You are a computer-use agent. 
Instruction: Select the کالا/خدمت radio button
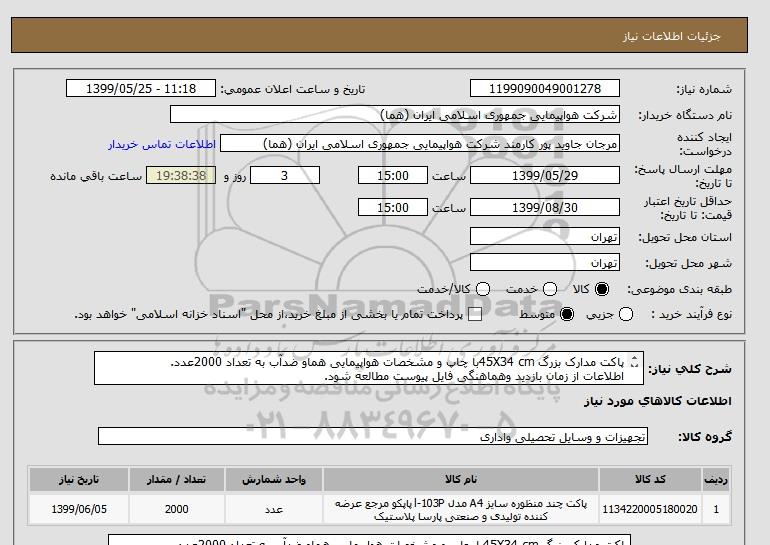[483, 289]
